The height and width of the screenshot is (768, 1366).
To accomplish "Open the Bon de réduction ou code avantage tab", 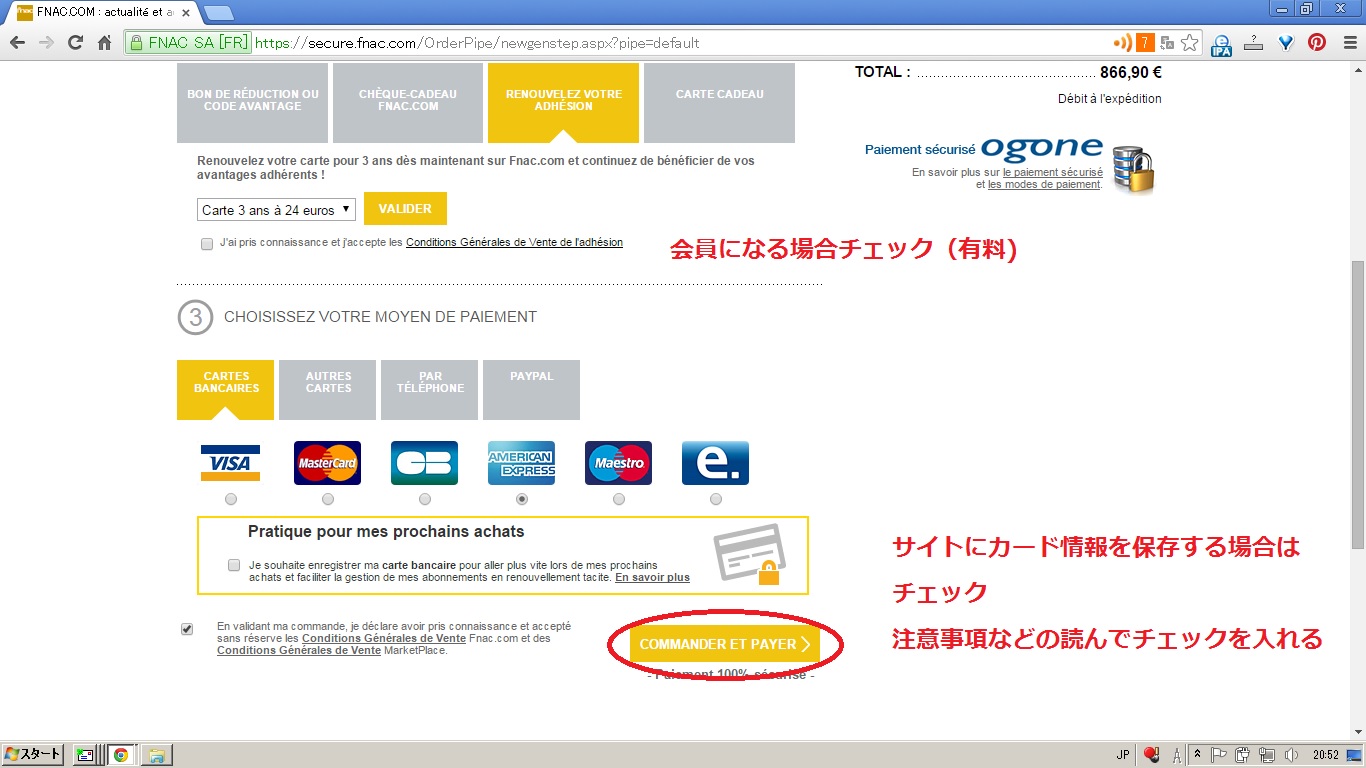I will tap(253, 102).
